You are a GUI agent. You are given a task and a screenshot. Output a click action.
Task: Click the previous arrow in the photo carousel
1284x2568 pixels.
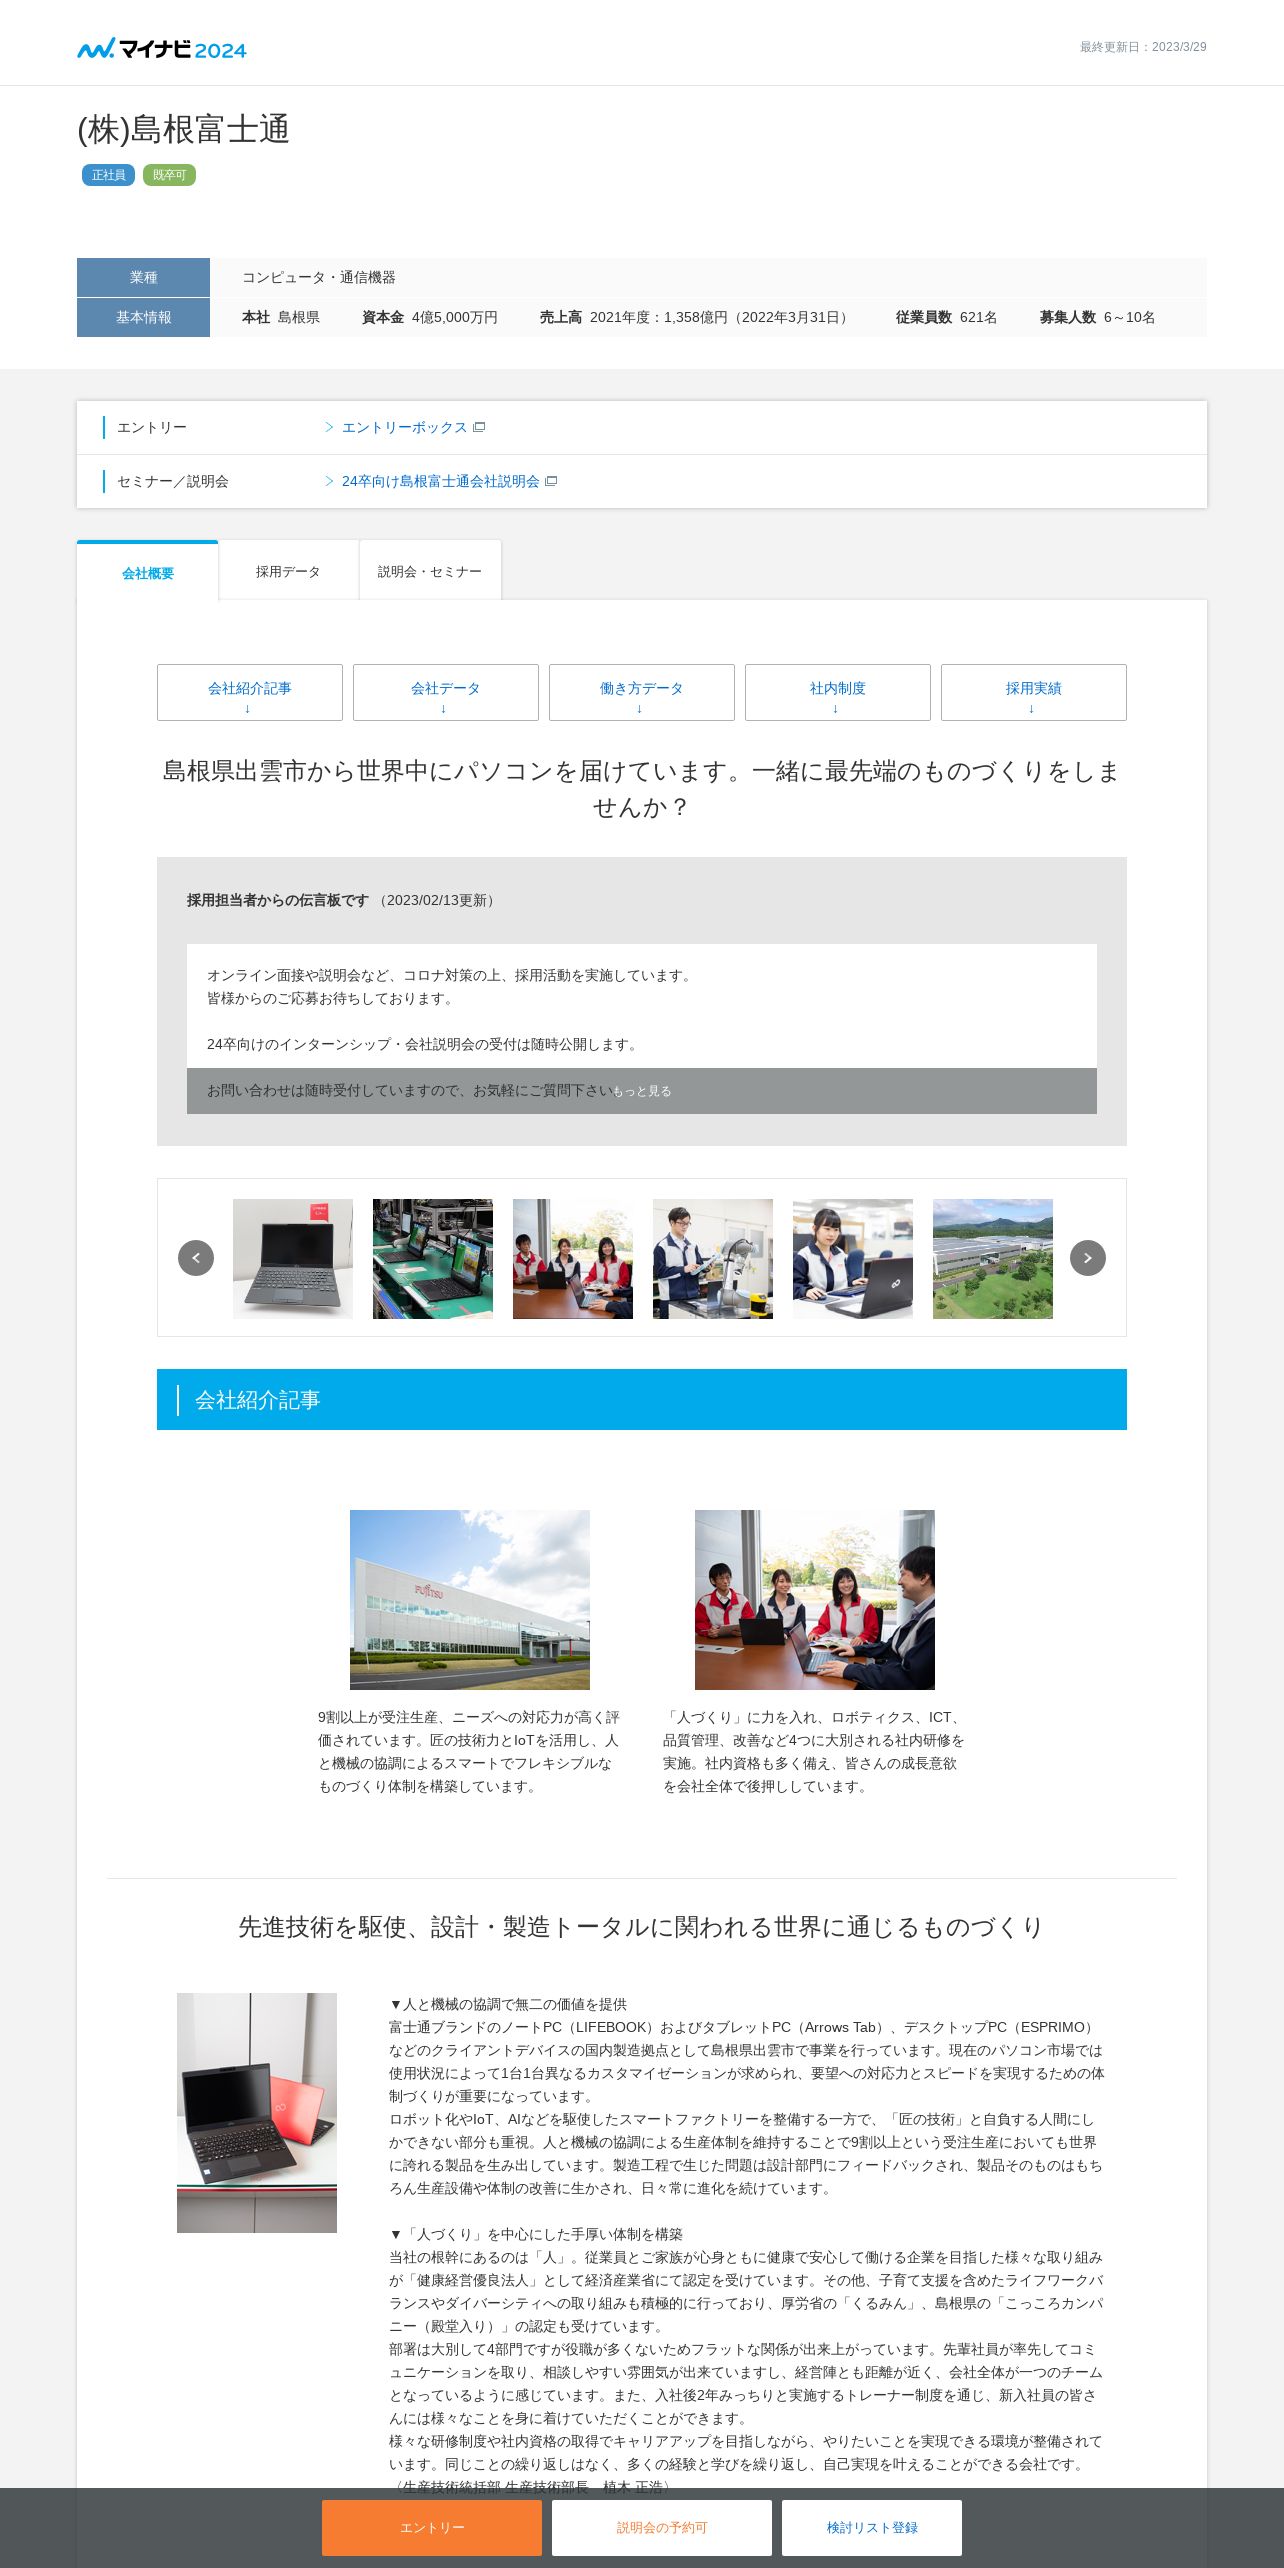click(x=196, y=1258)
